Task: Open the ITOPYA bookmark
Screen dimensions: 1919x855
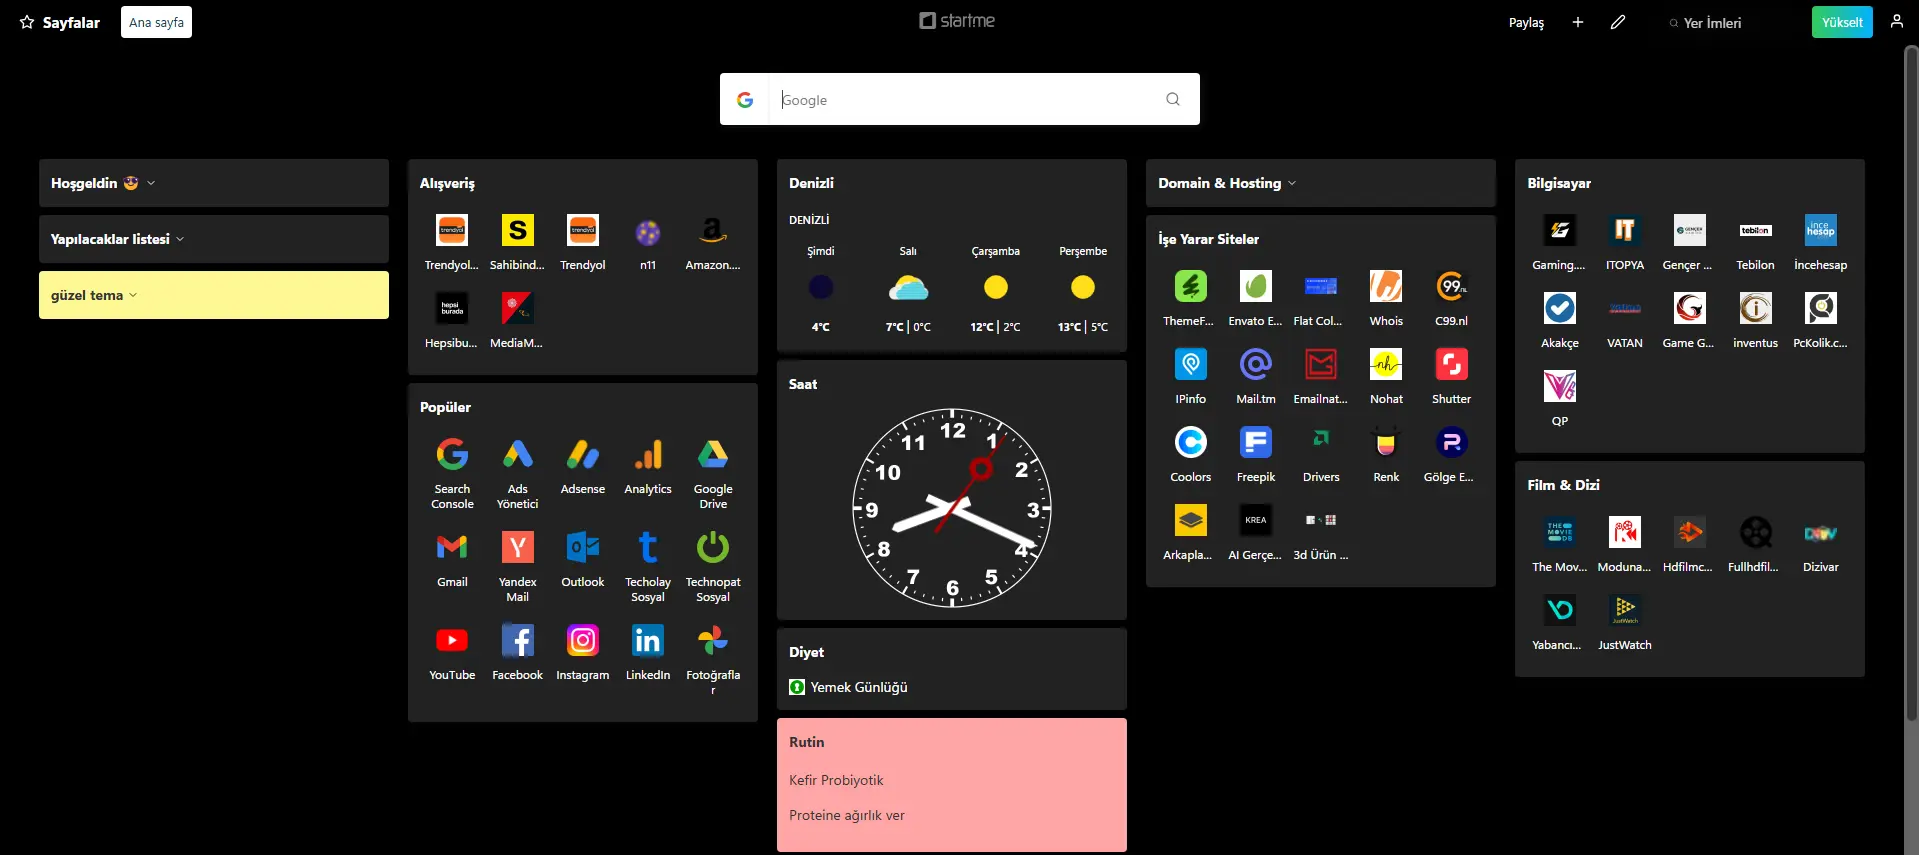Action: click(1625, 231)
